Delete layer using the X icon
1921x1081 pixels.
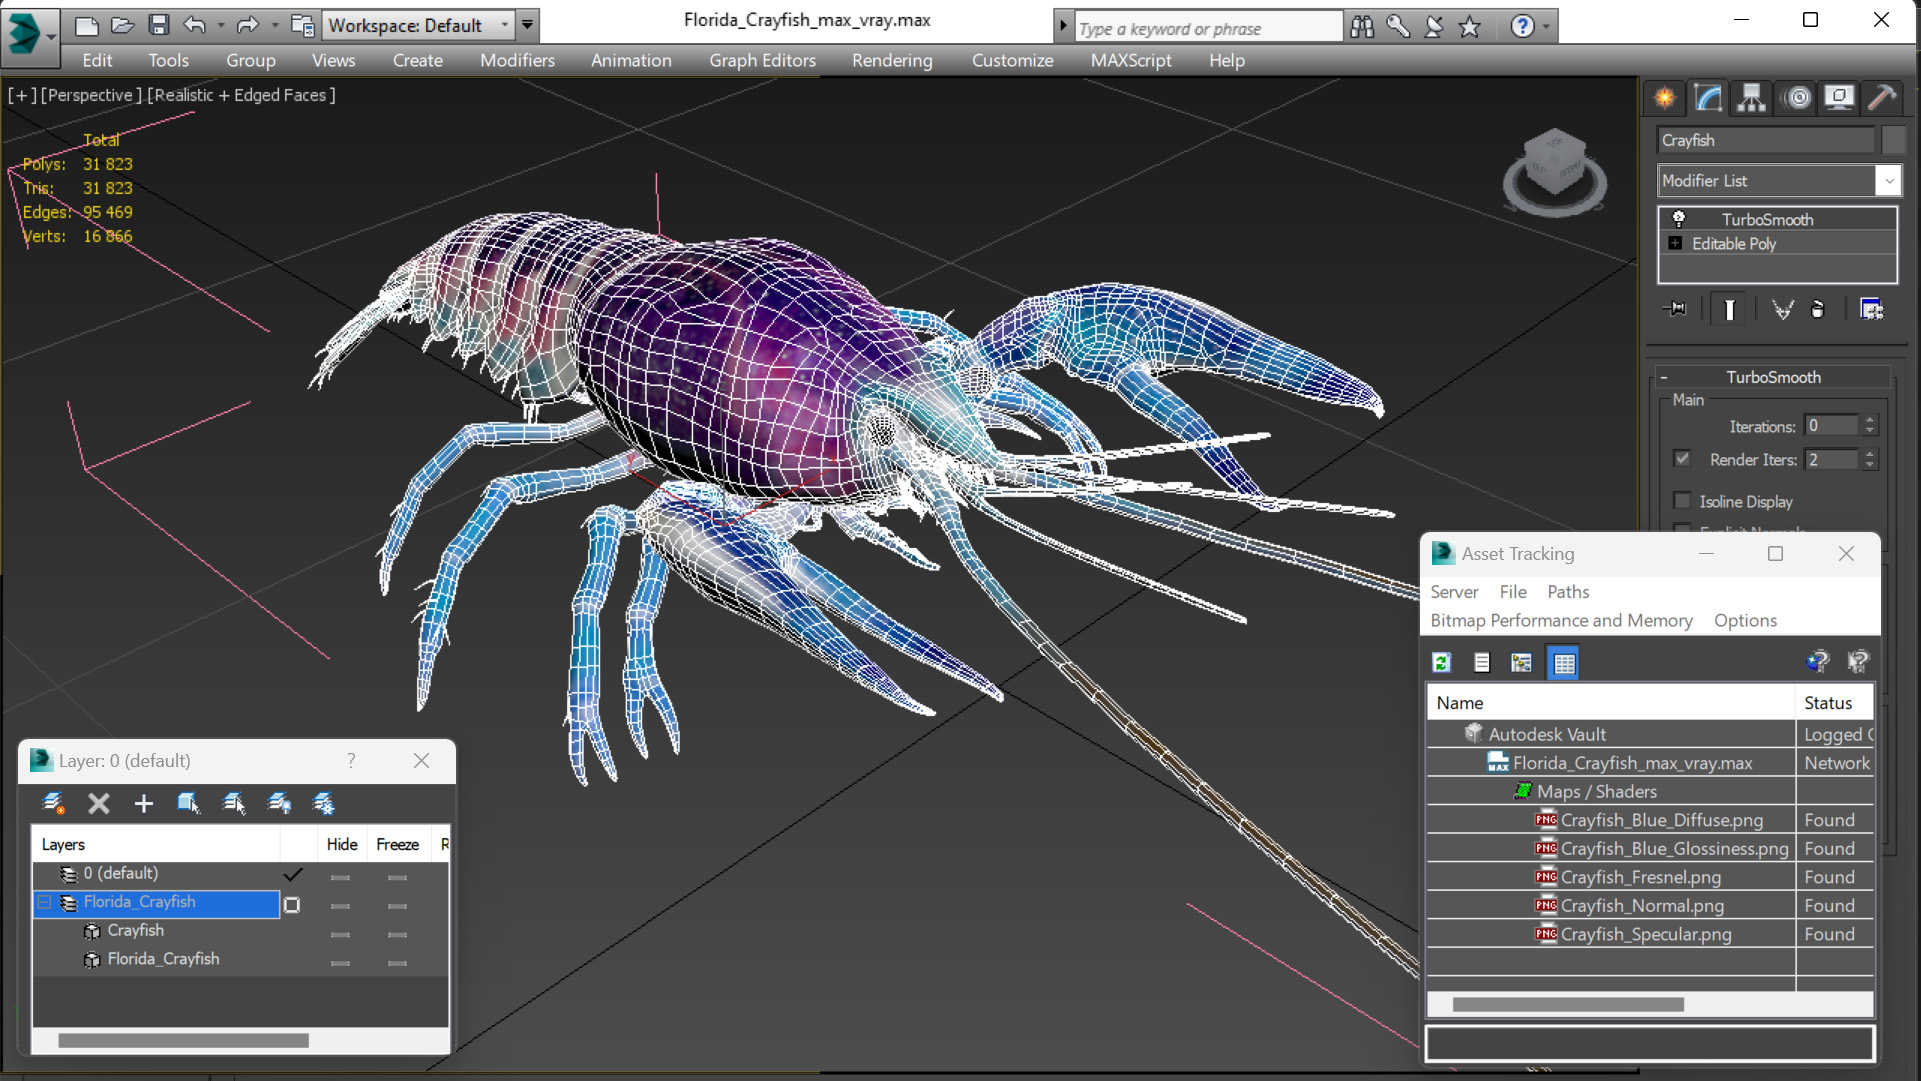(x=98, y=803)
